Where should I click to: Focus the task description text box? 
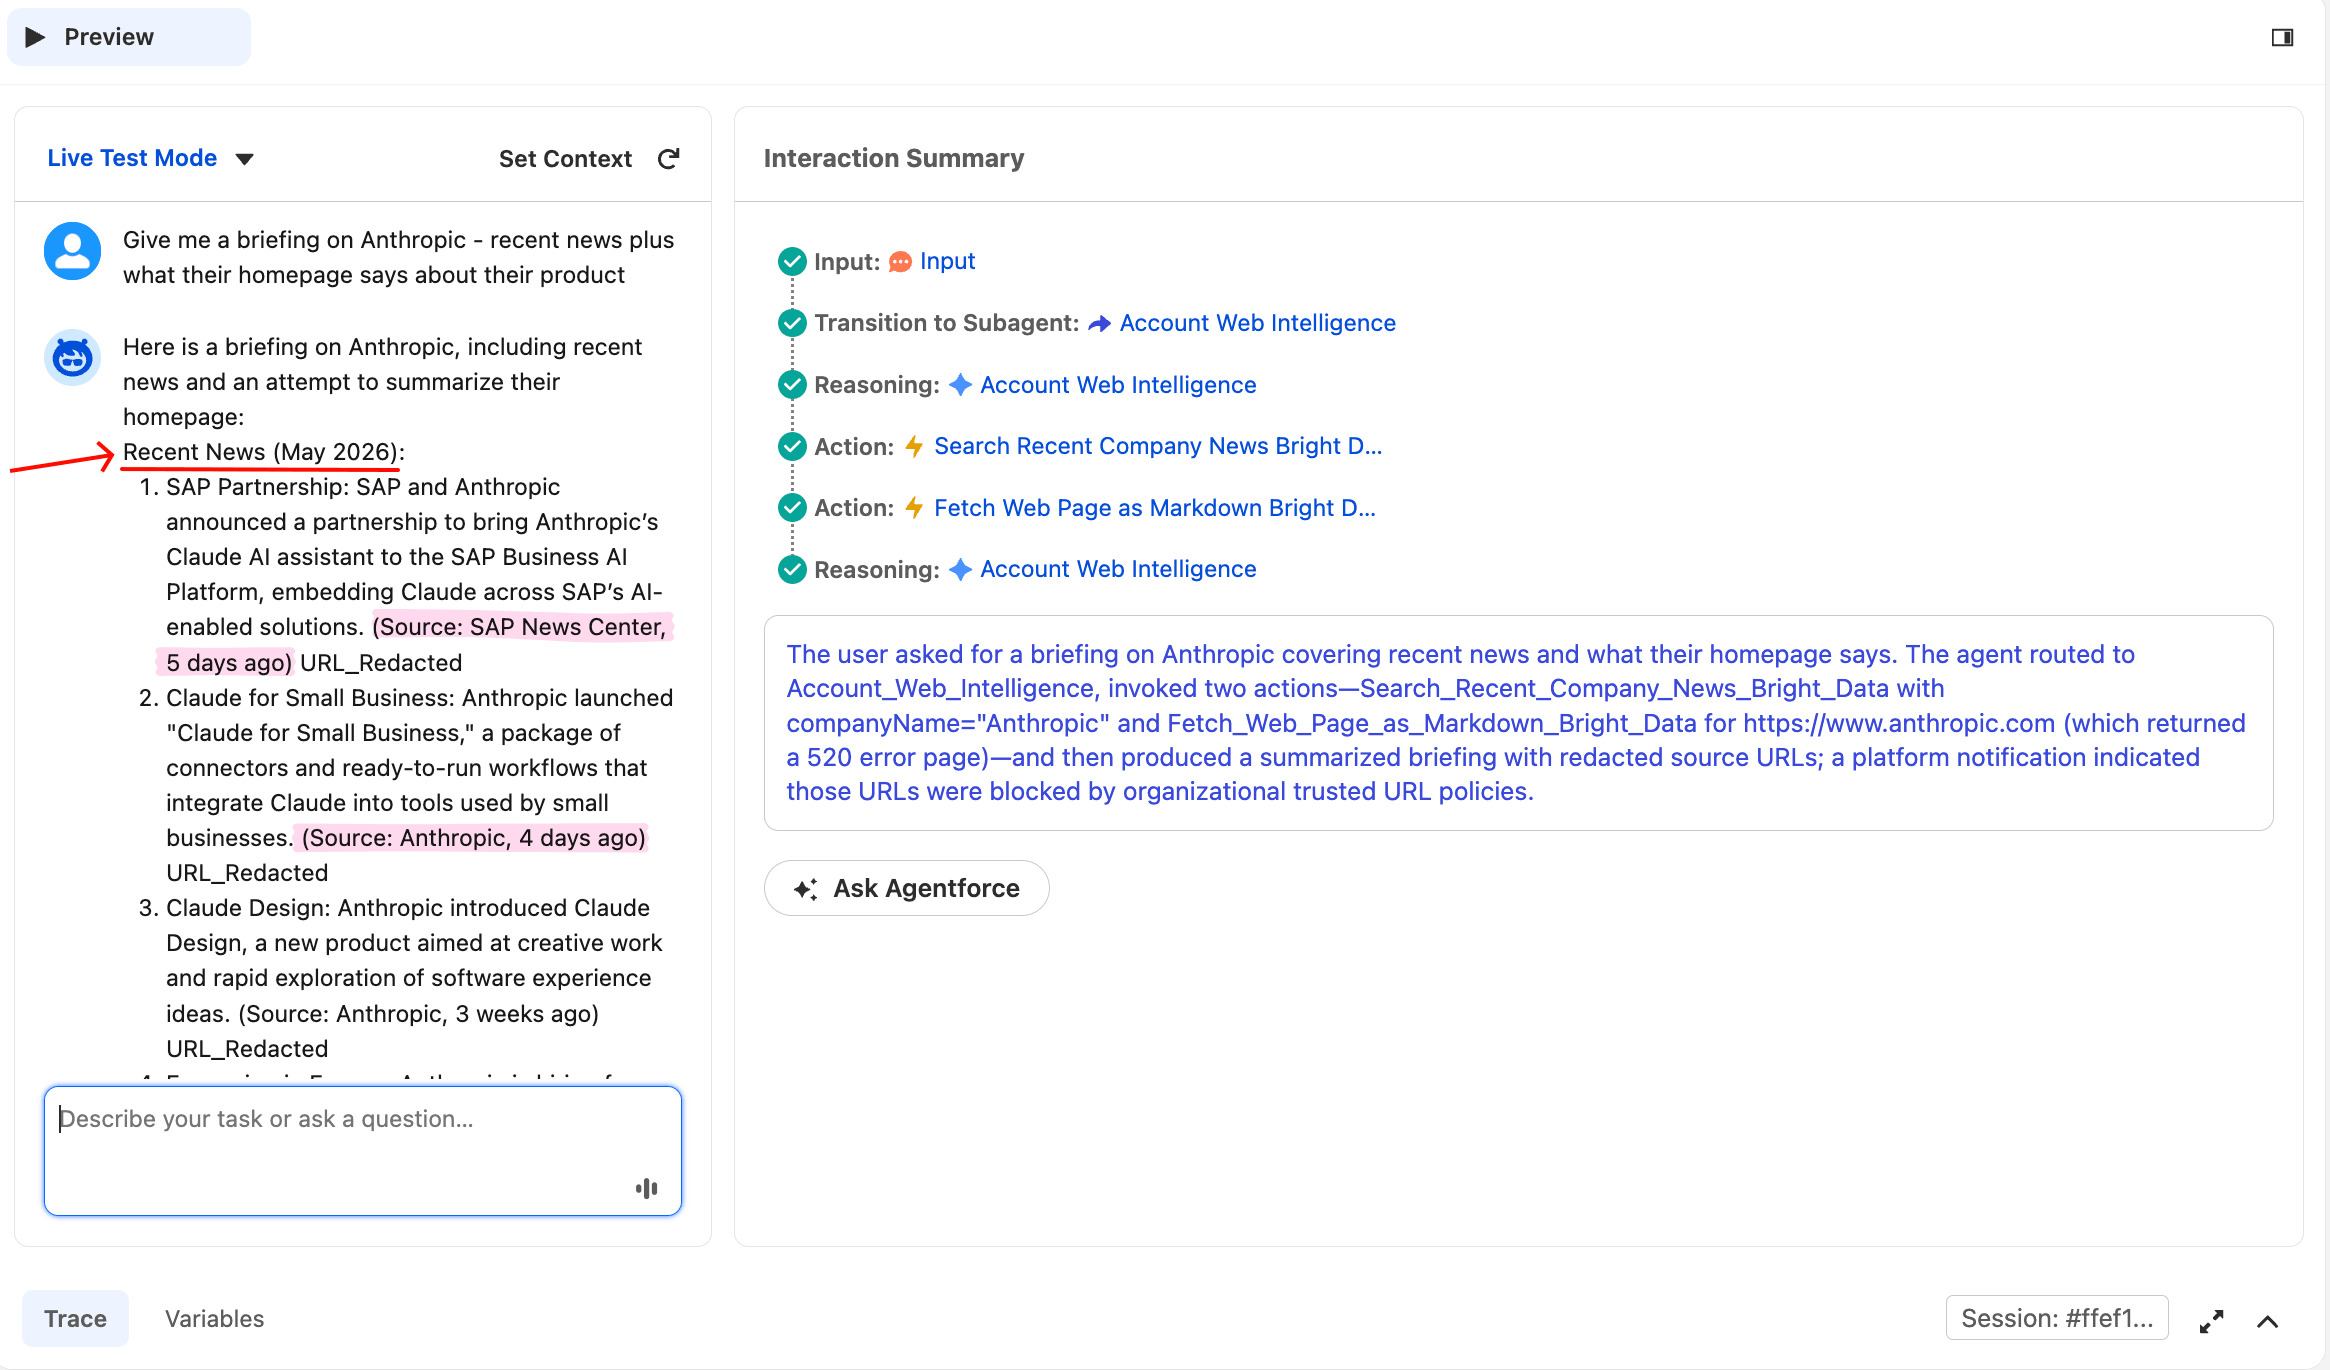(363, 1151)
